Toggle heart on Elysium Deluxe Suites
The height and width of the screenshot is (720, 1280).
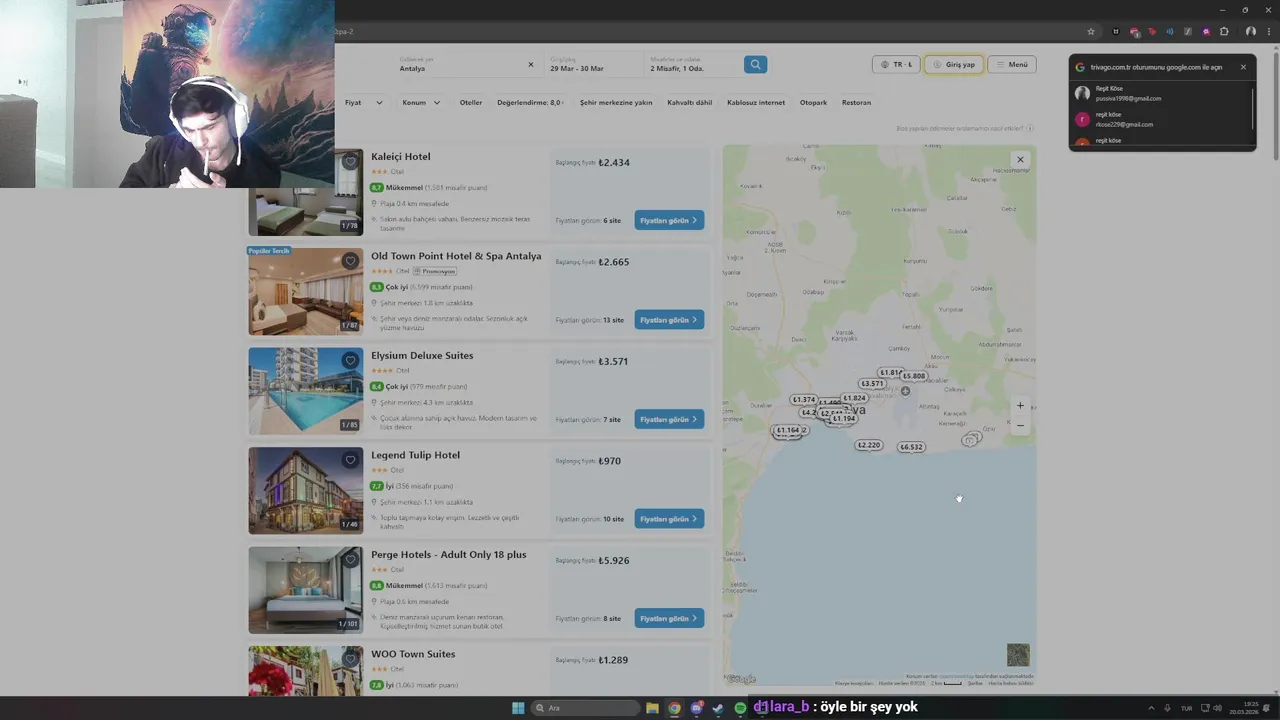350,360
